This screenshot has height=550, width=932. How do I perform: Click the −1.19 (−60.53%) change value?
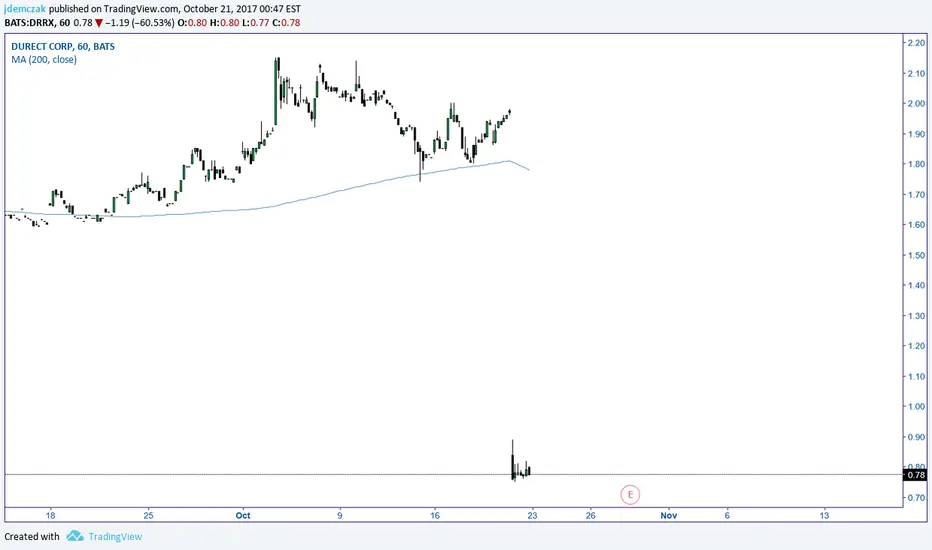(x=140, y=23)
